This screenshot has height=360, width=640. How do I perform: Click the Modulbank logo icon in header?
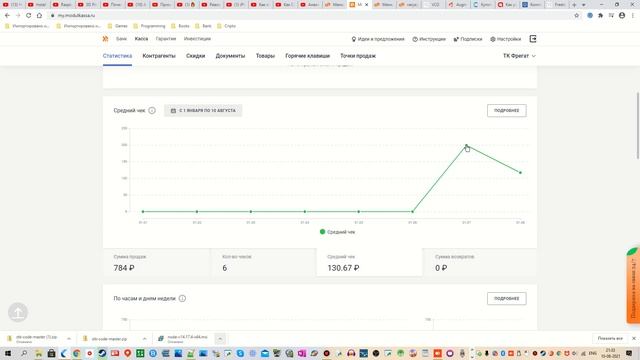105,39
